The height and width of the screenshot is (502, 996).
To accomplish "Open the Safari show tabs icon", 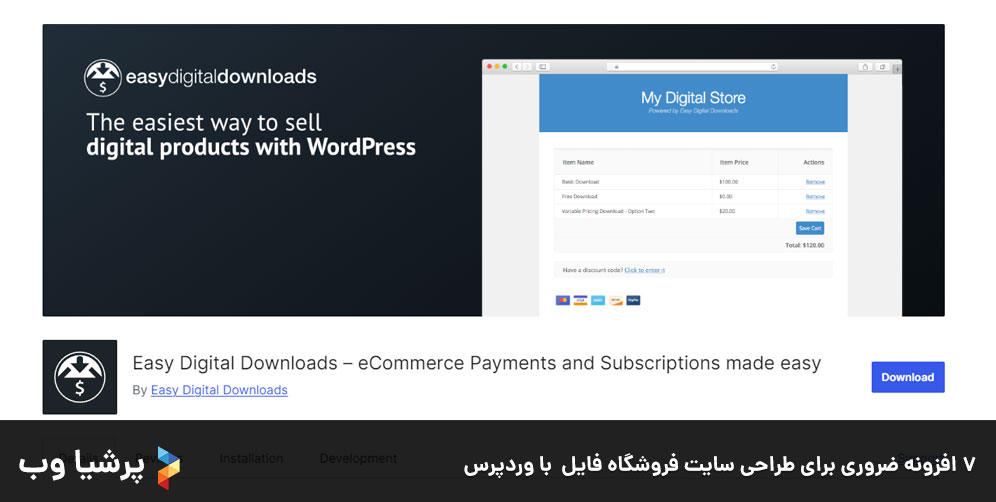I will pos(882,67).
